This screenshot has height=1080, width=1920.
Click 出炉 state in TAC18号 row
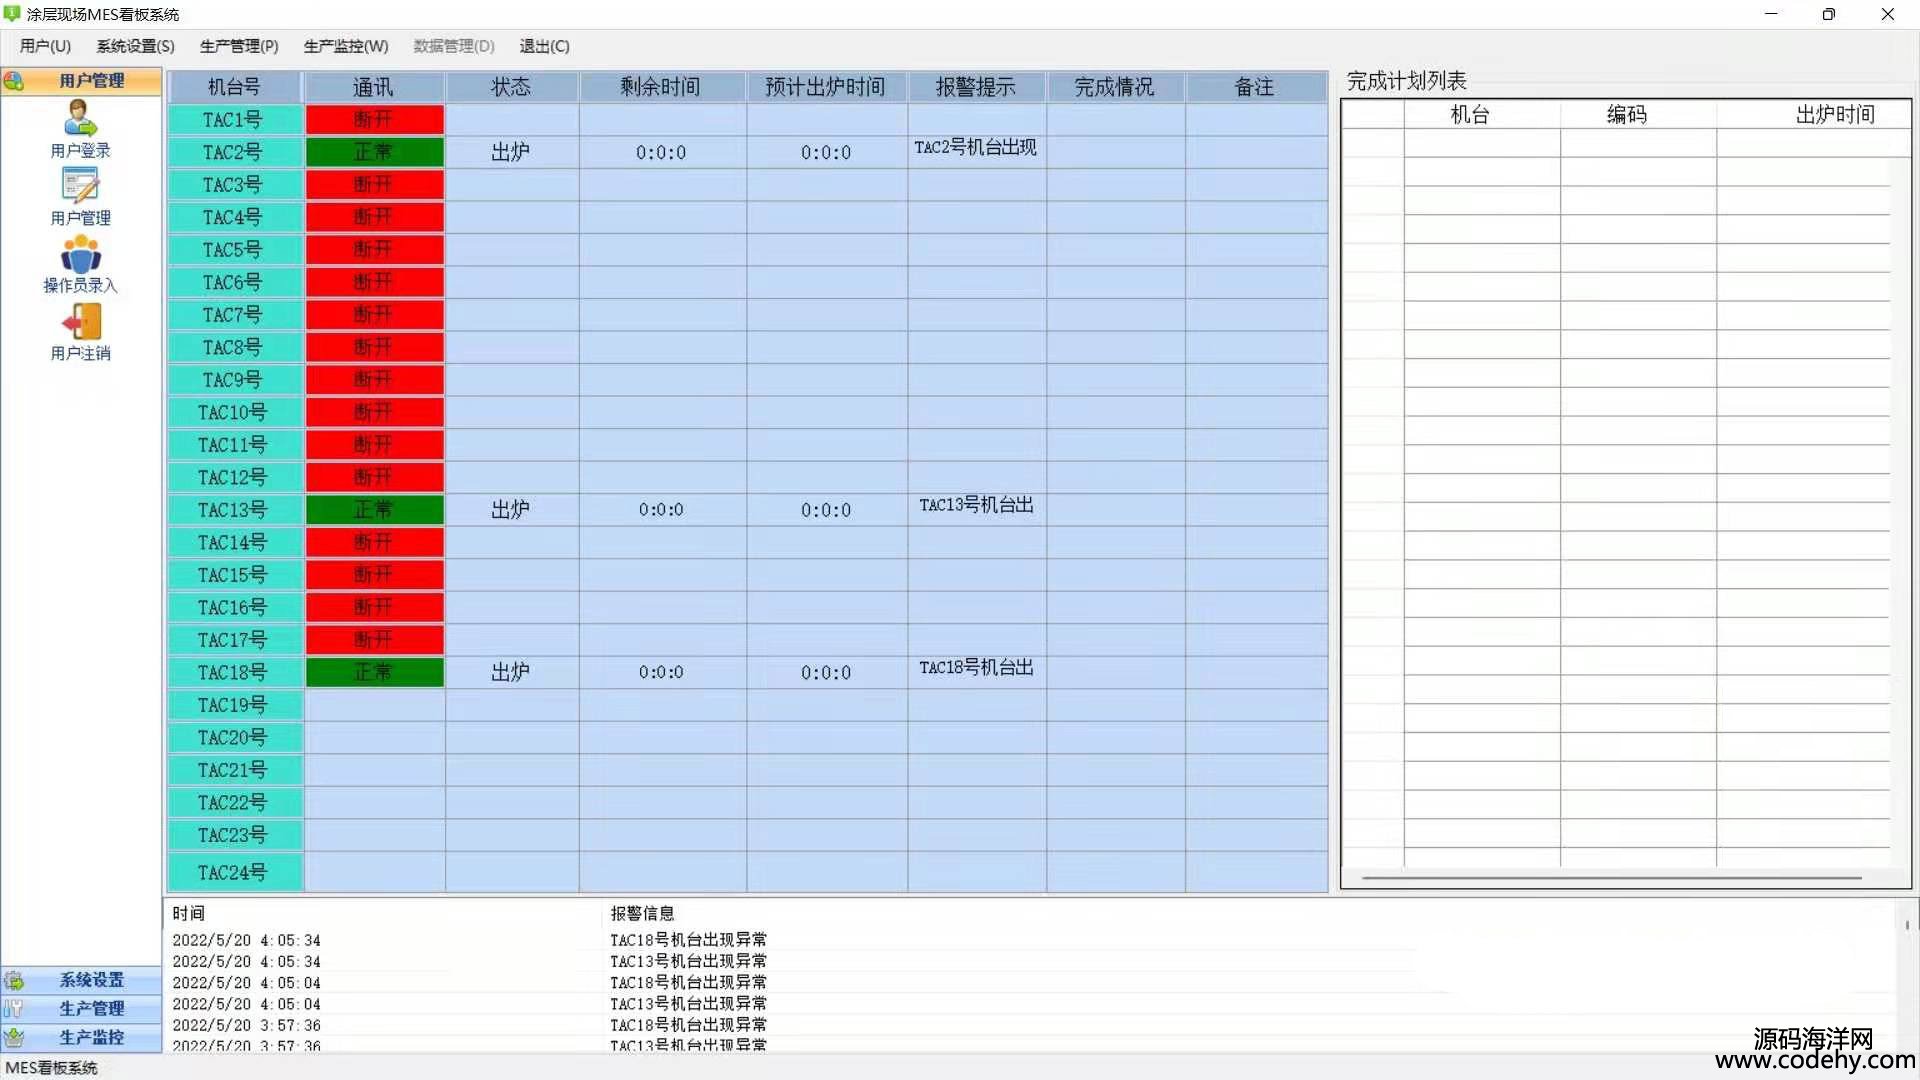pyautogui.click(x=511, y=672)
